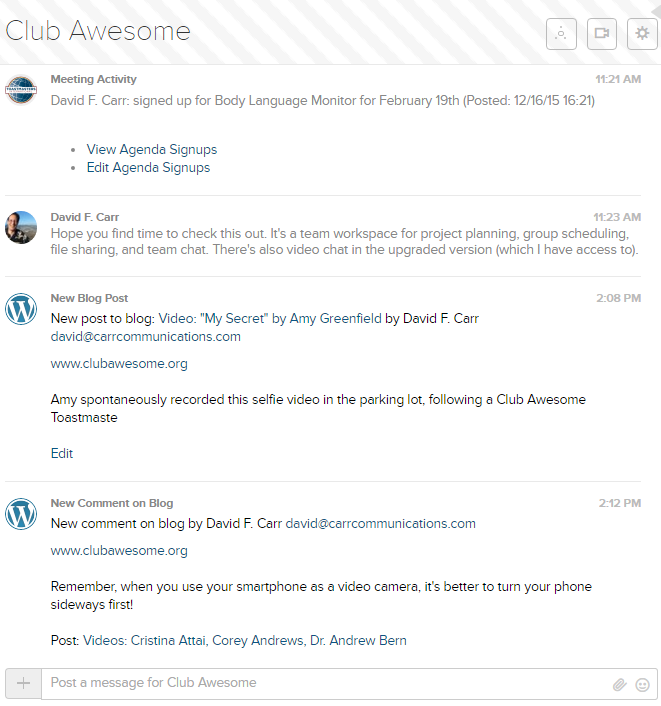Click the 'Amy spontaneously recorded' excerpt text

318,408
